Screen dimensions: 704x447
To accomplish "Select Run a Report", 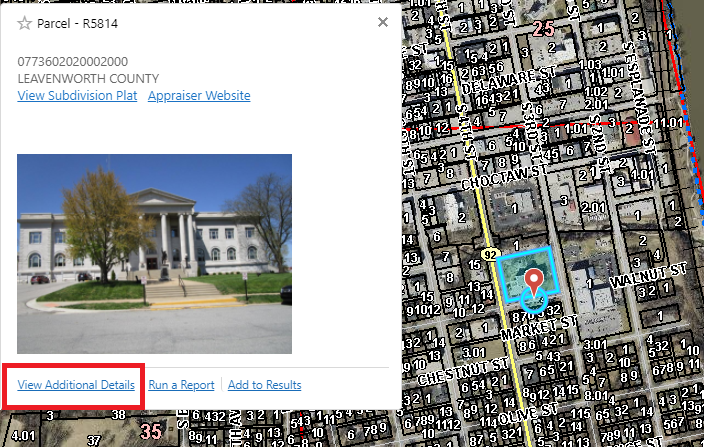I will [181, 385].
